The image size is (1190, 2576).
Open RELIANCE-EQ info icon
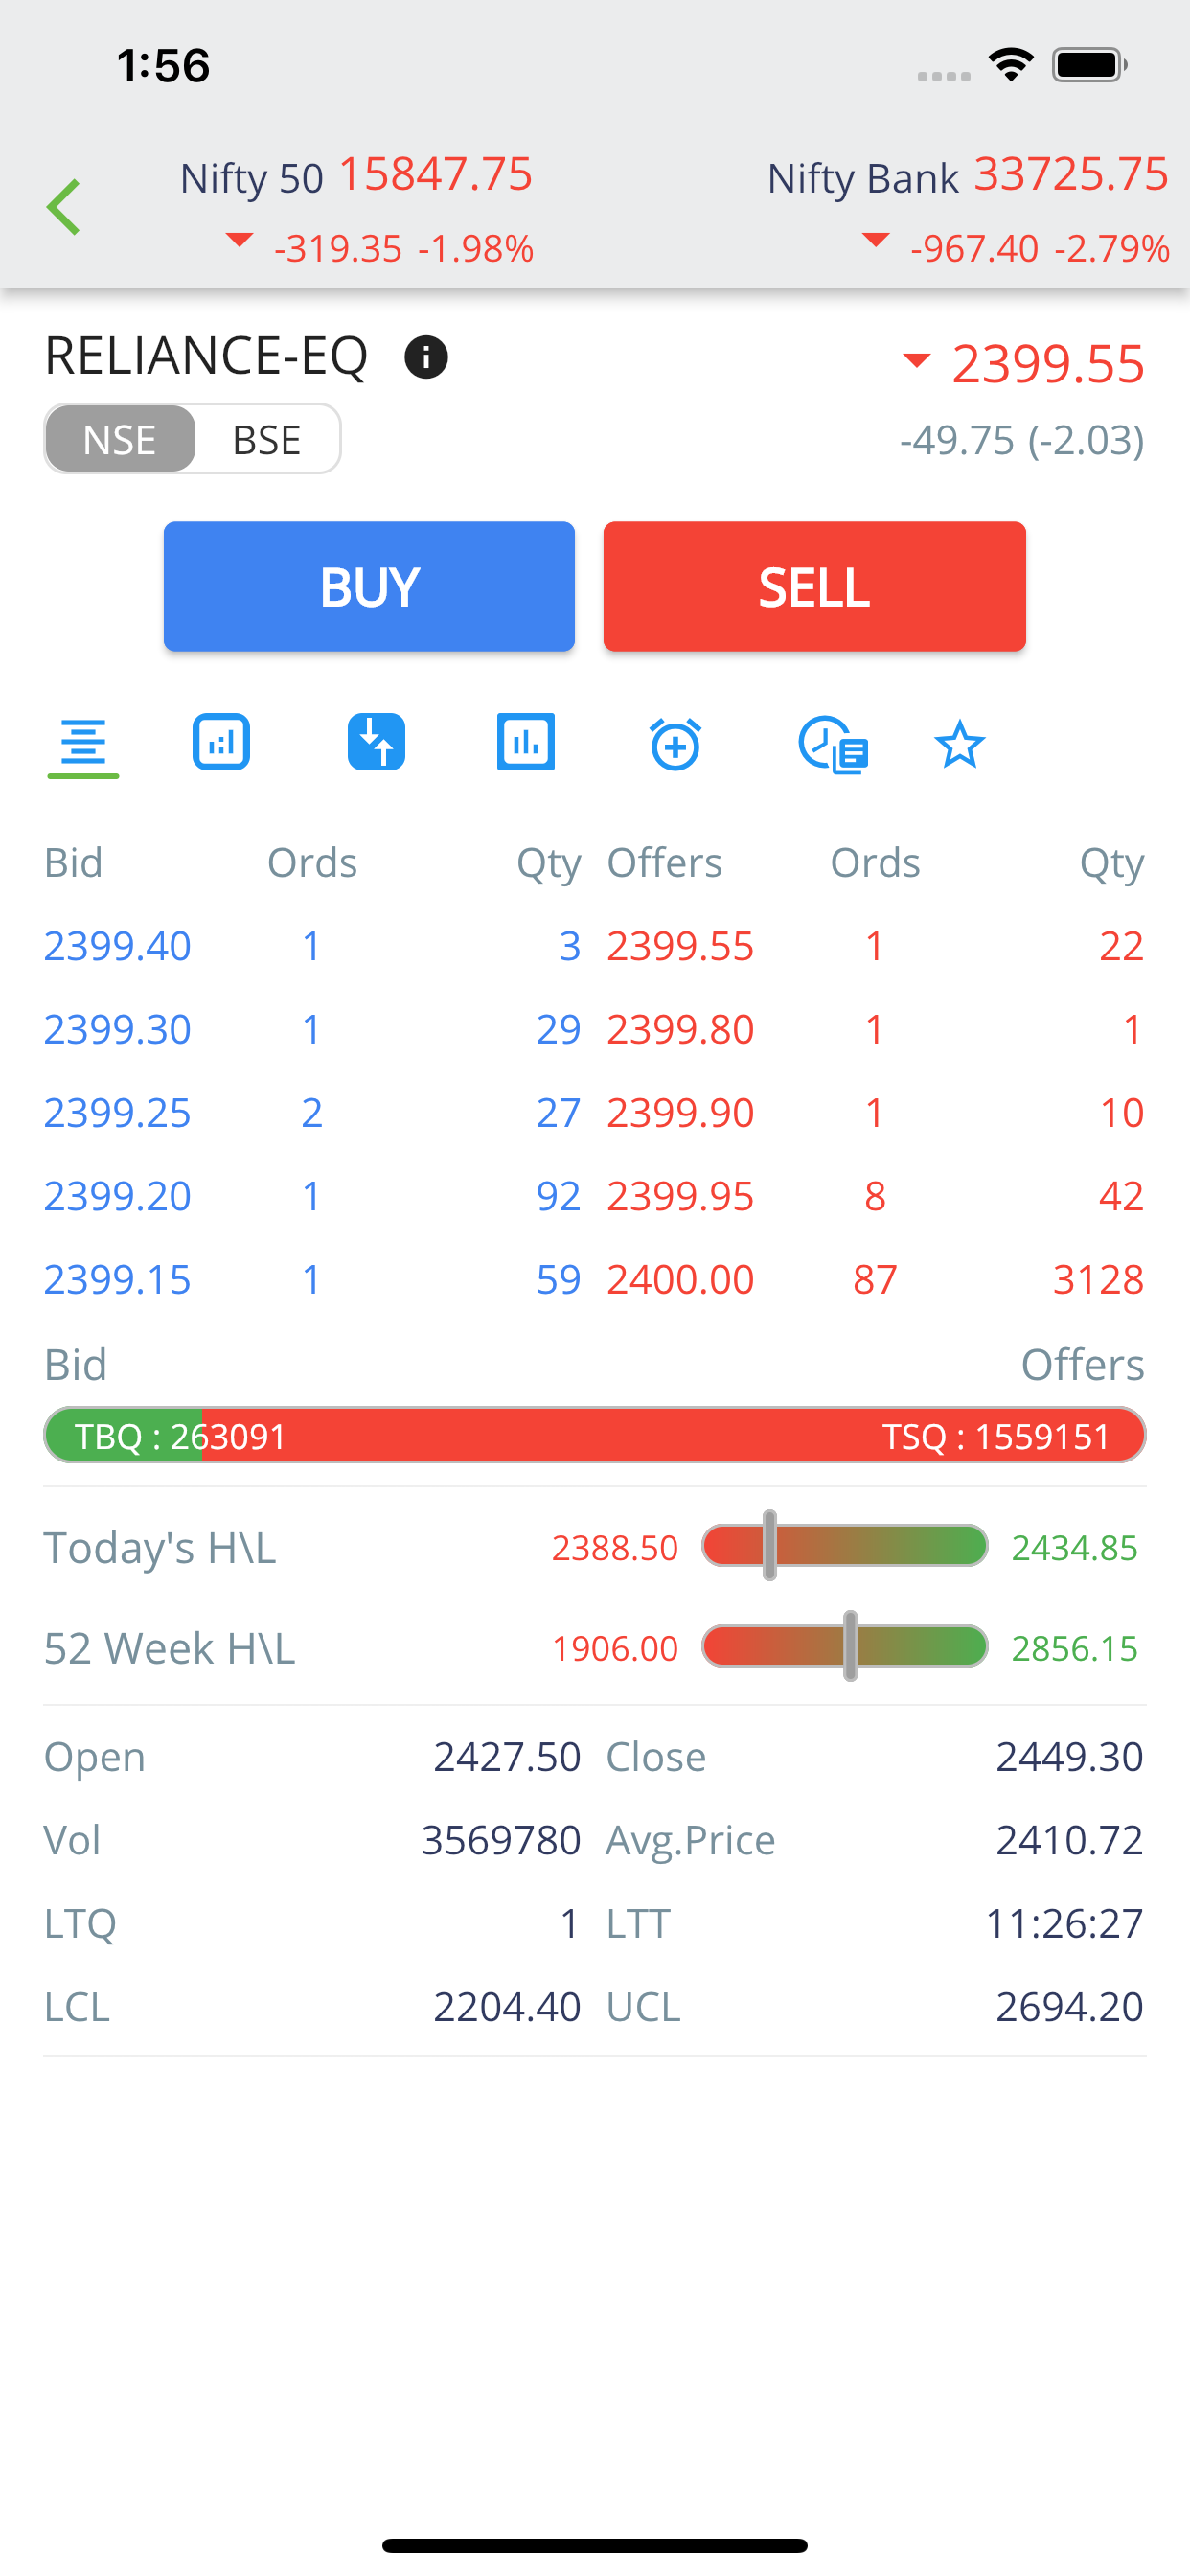pos(426,357)
